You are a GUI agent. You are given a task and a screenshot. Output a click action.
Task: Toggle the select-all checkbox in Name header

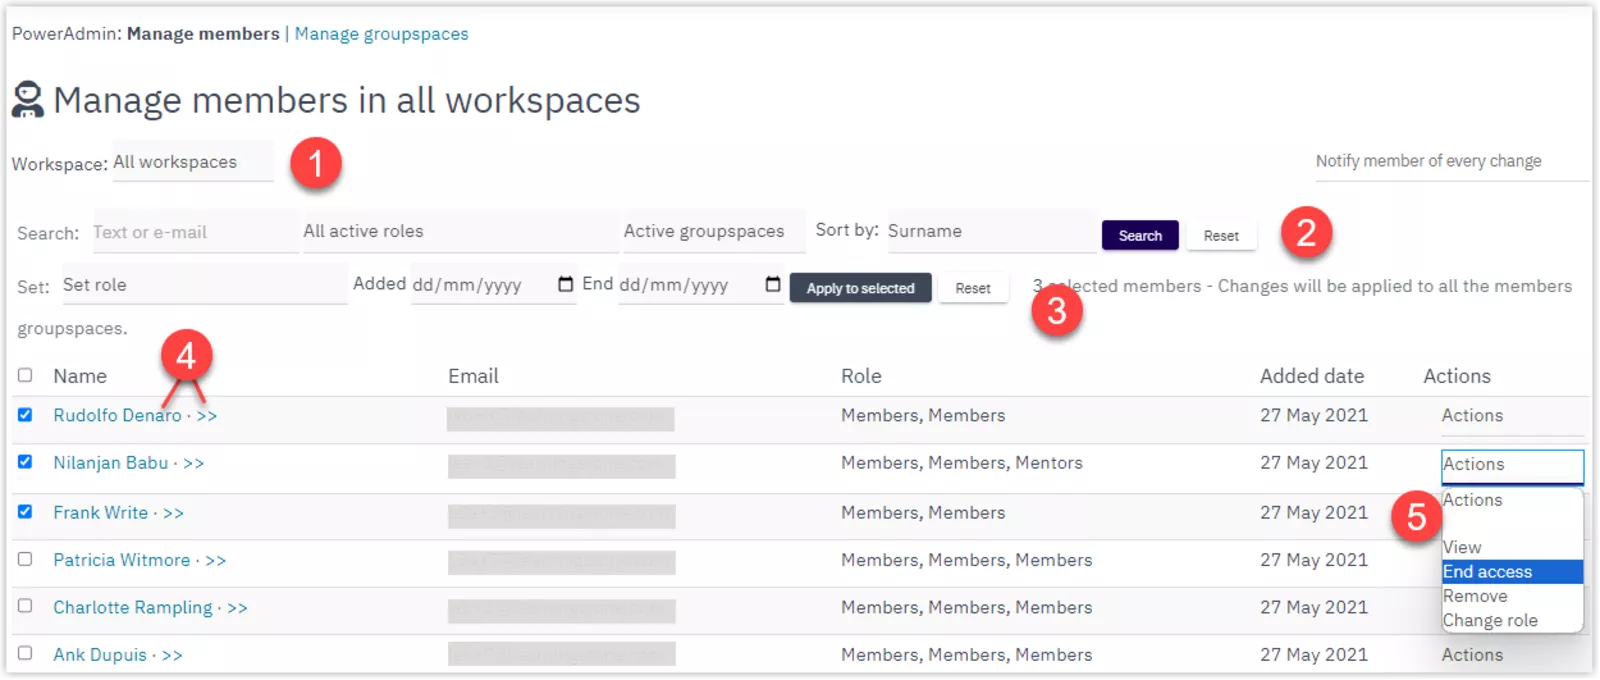click(25, 375)
